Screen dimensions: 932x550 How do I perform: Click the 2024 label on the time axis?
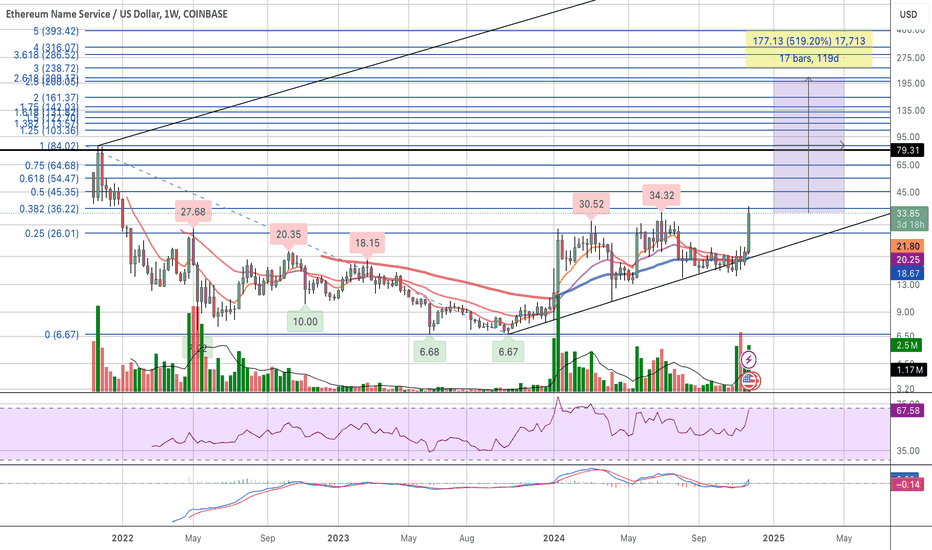coord(554,538)
